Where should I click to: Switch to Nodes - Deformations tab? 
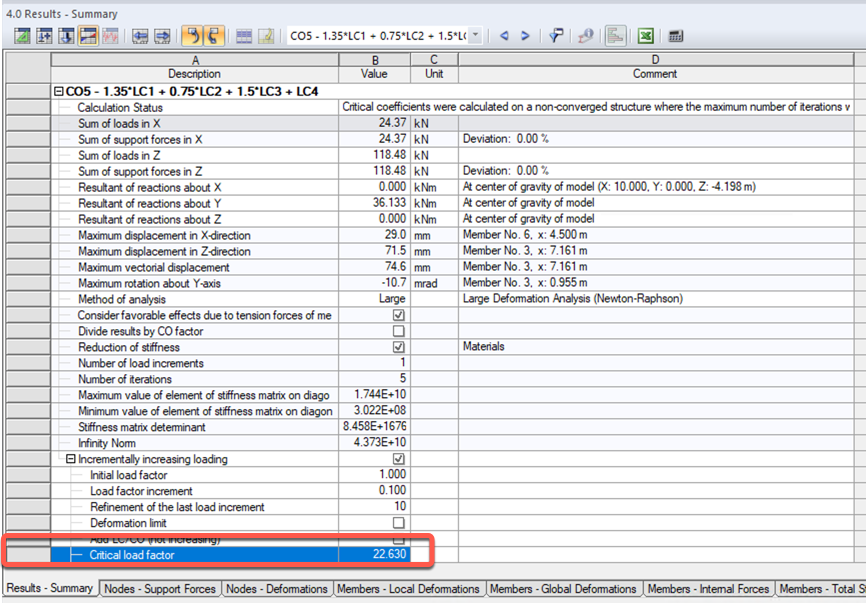point(277,589)
